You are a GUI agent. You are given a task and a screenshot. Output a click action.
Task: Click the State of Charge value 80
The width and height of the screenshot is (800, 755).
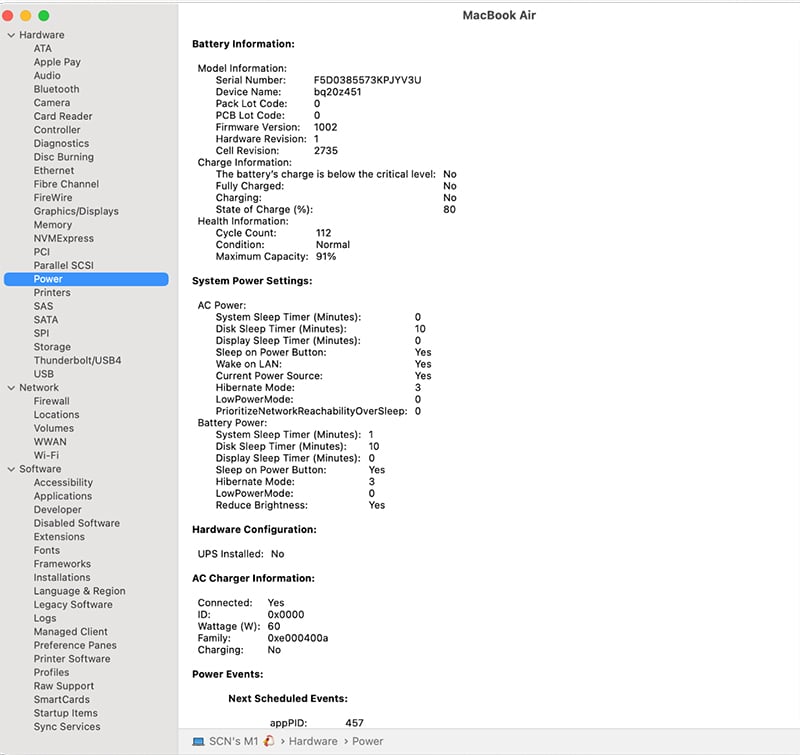[x=449, y=210]
